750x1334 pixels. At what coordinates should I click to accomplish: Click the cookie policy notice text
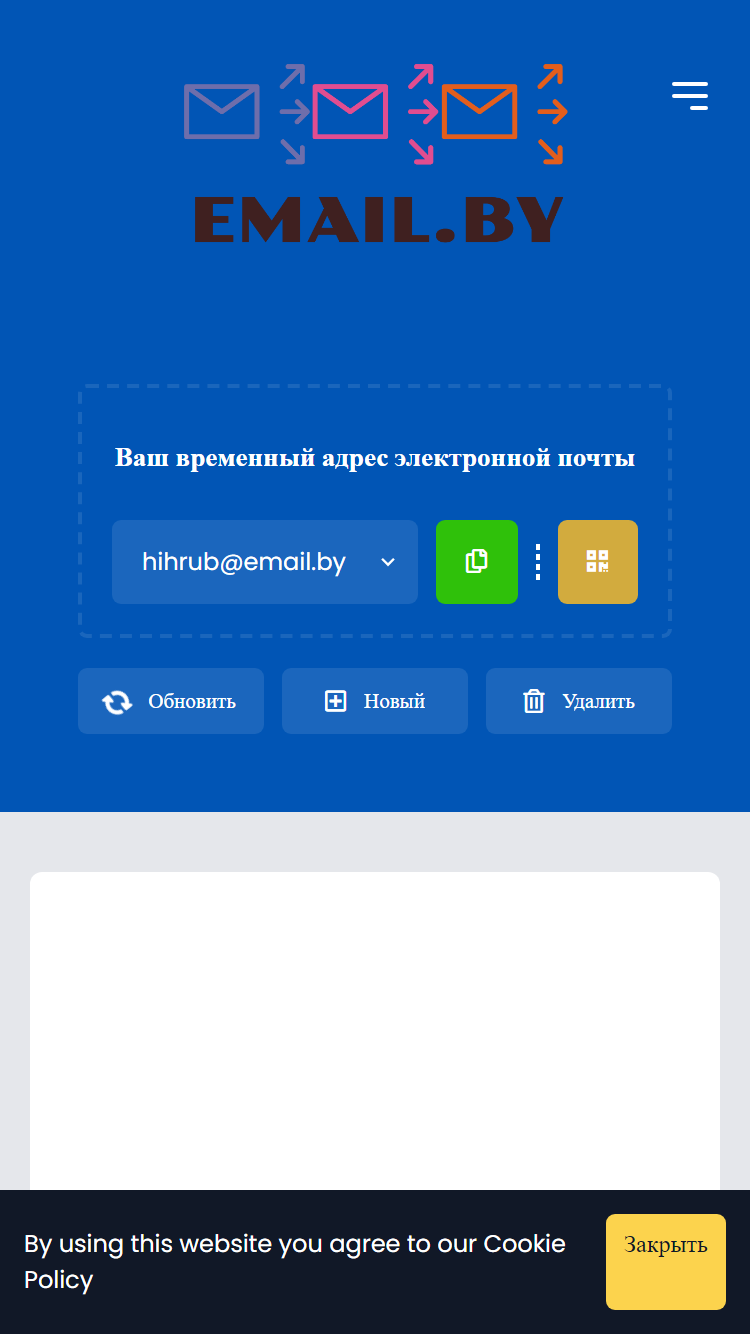click(295, 1262)
